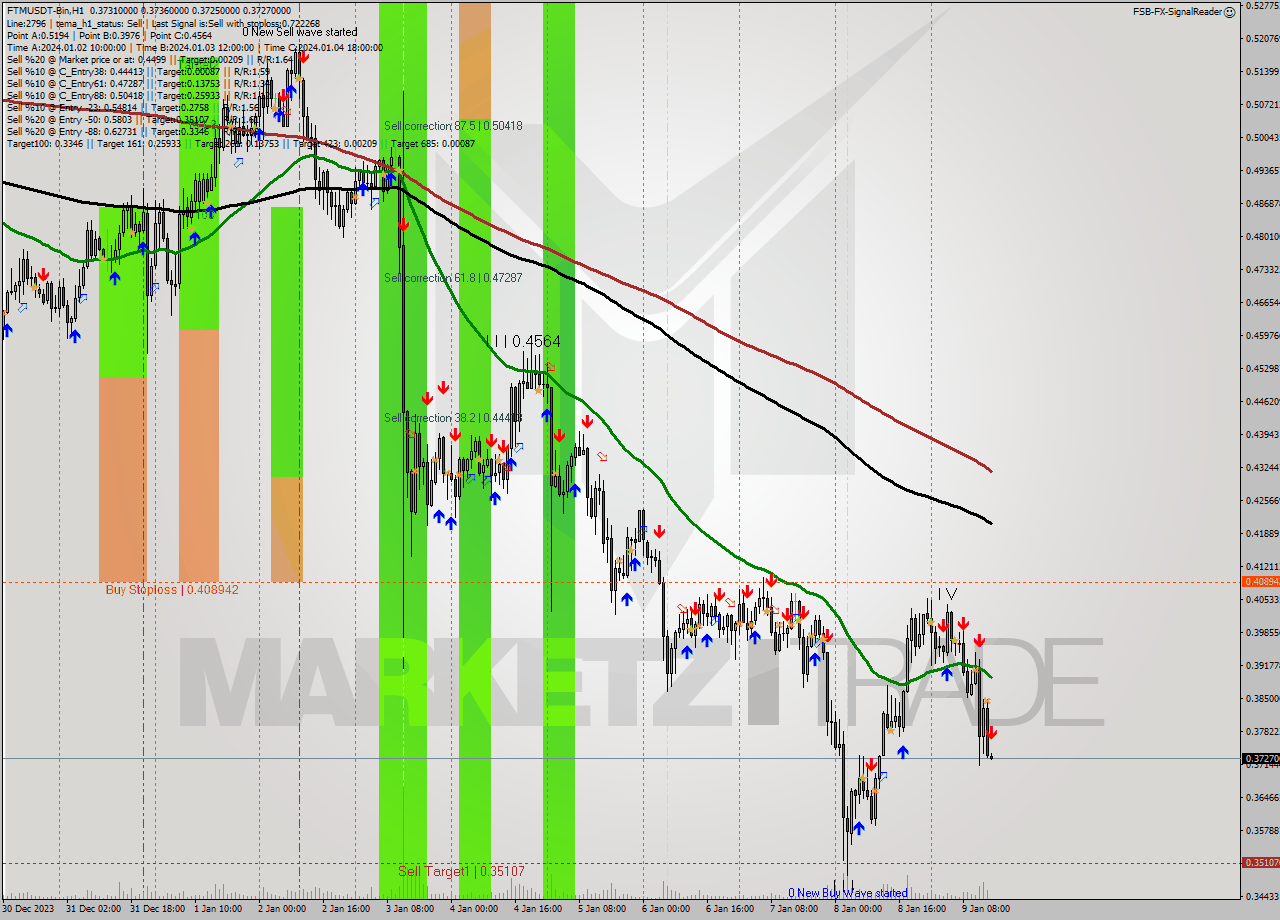Click the 'Sell Target1 | 0.35107' label

(461, 871)
